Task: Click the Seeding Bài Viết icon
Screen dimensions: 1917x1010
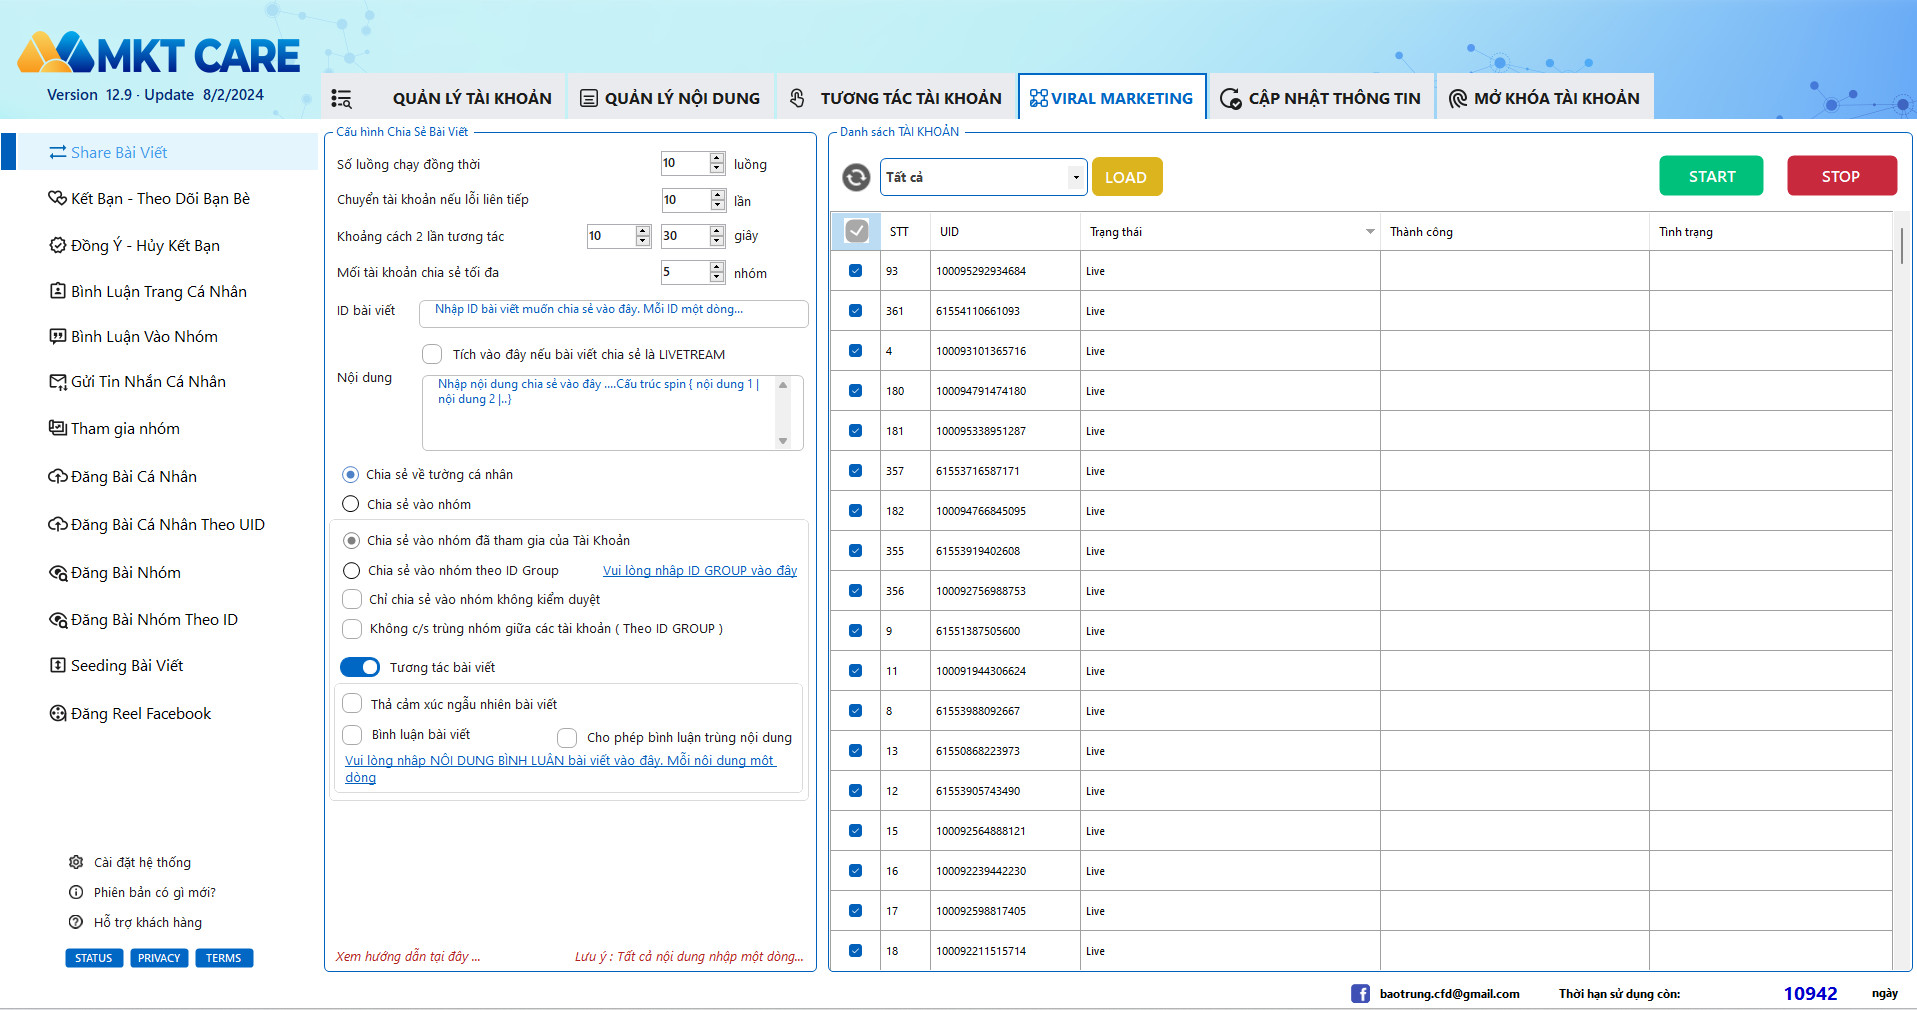Action: 58,665
